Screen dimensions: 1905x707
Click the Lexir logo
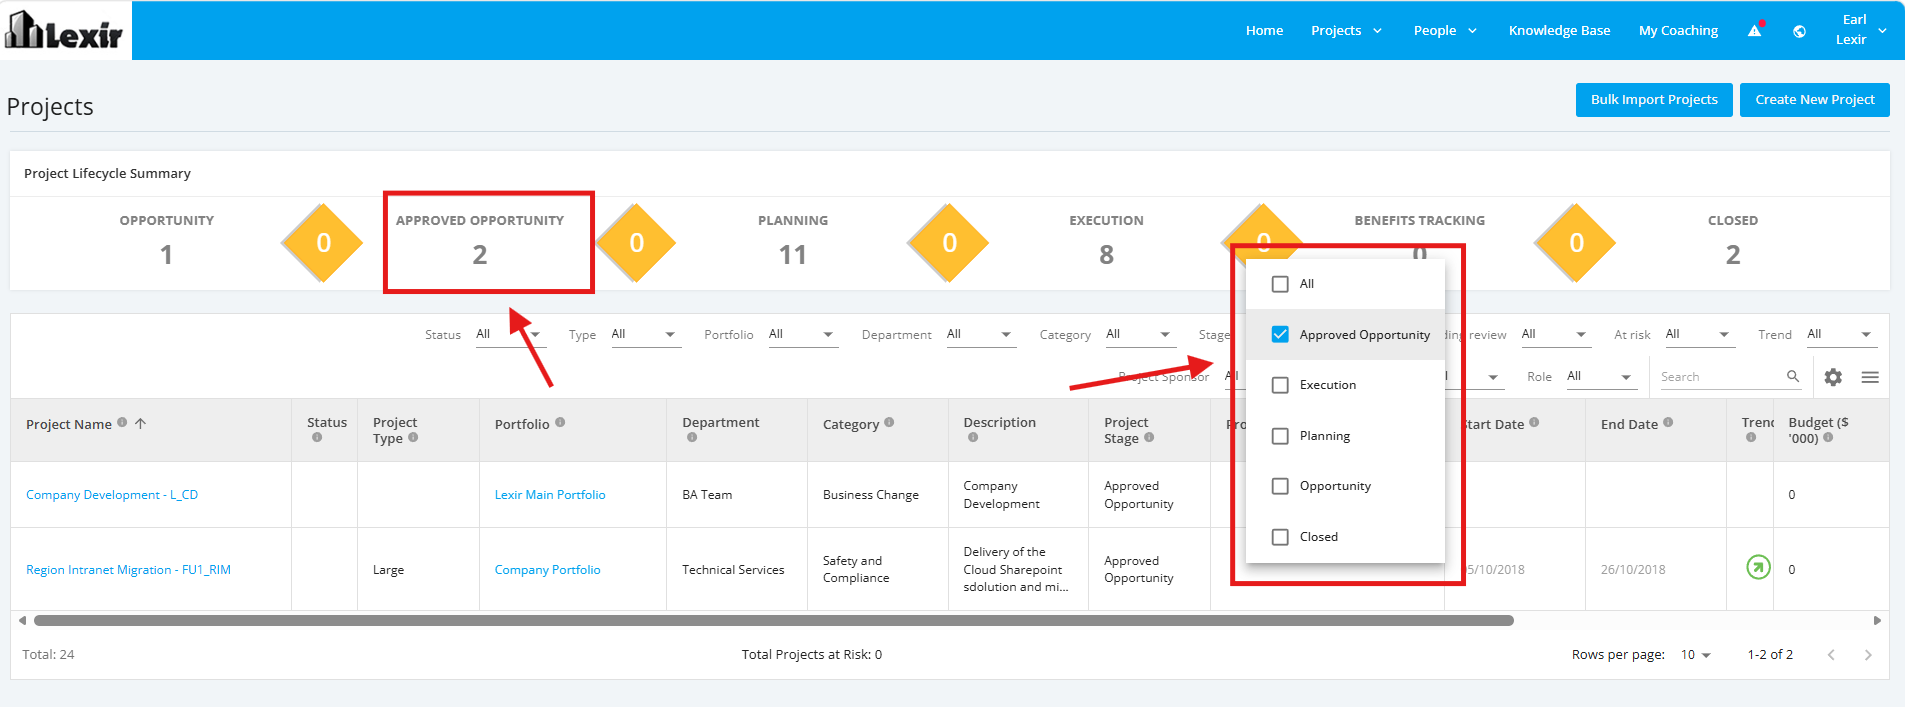coord(65,30)
